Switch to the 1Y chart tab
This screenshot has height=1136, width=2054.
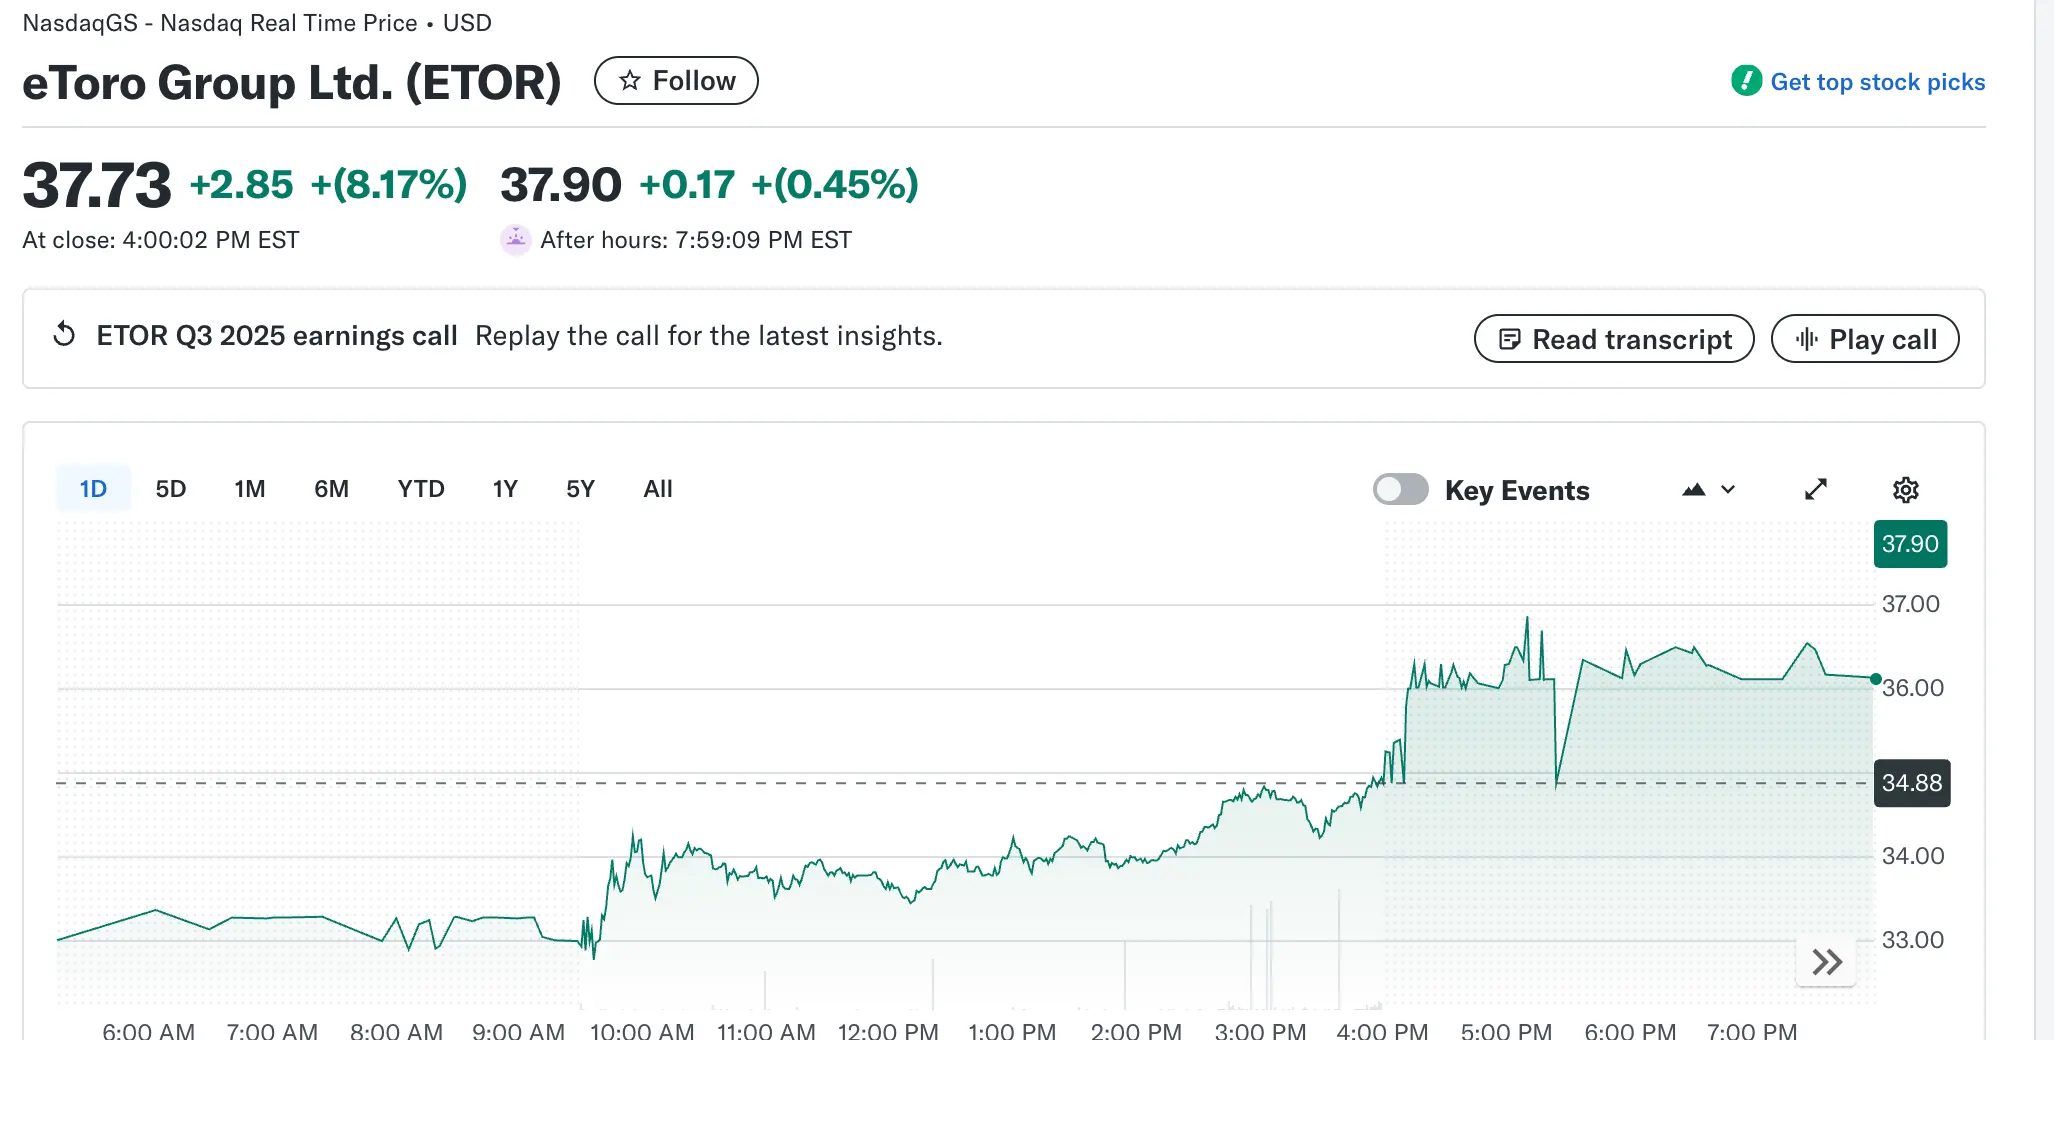click(x=505, y=489)
